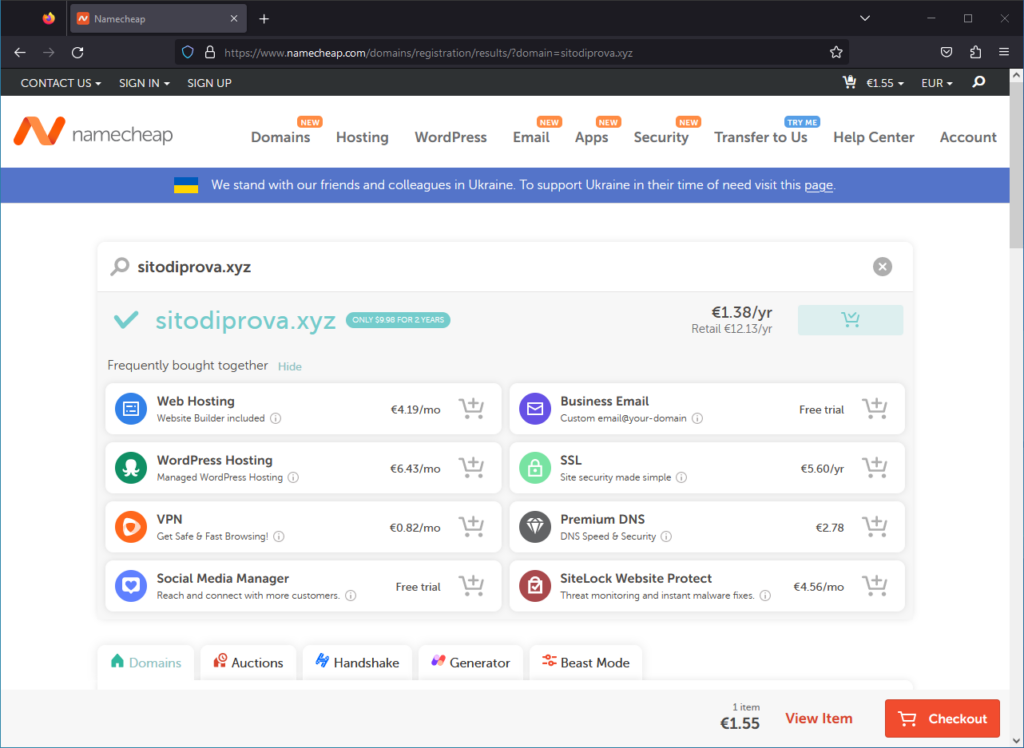The image size is (1024, 748).
Task: Switch to the Beast Mode tab
Action: click(586, 662)
